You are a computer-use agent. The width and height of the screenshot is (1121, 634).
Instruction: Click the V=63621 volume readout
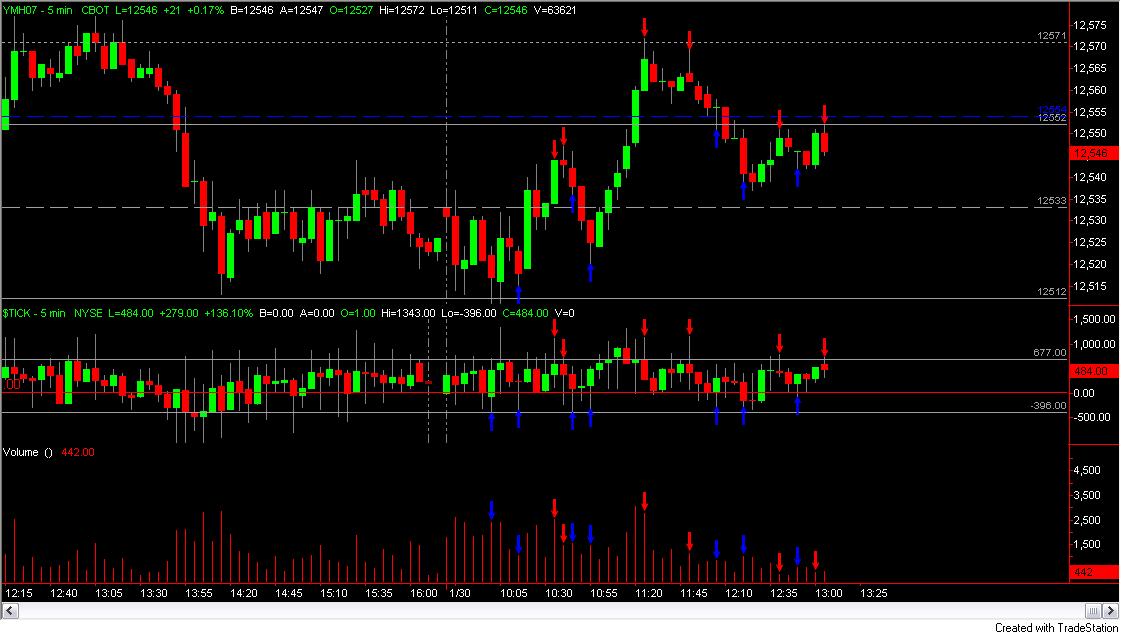click(x=555, y=10)
